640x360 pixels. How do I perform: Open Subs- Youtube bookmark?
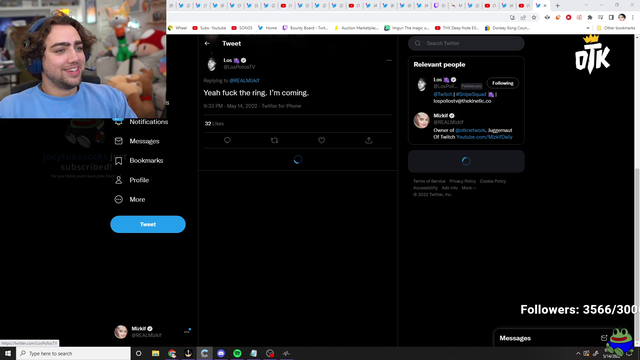click(209, 28)
